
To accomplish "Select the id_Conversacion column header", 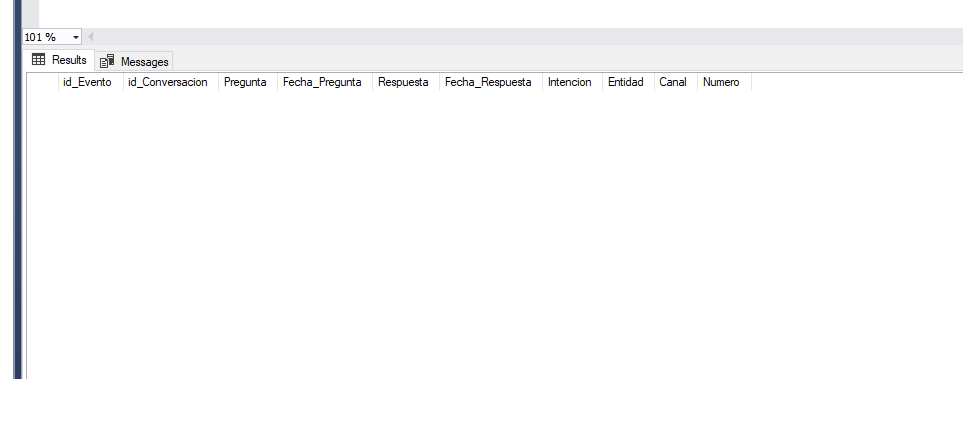I will pyautogui.click(x=167, y=82).
